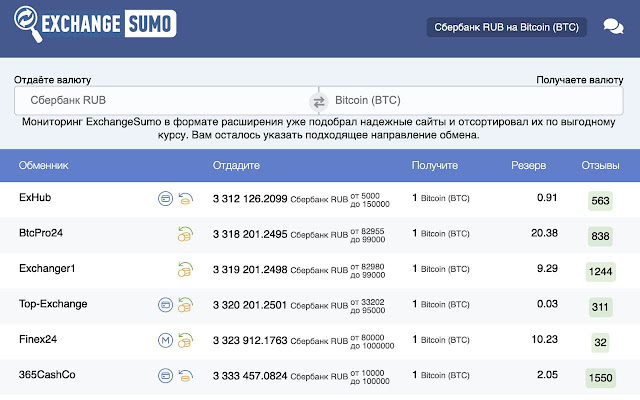Click the reserve value 2.05

tap(547, 375)
